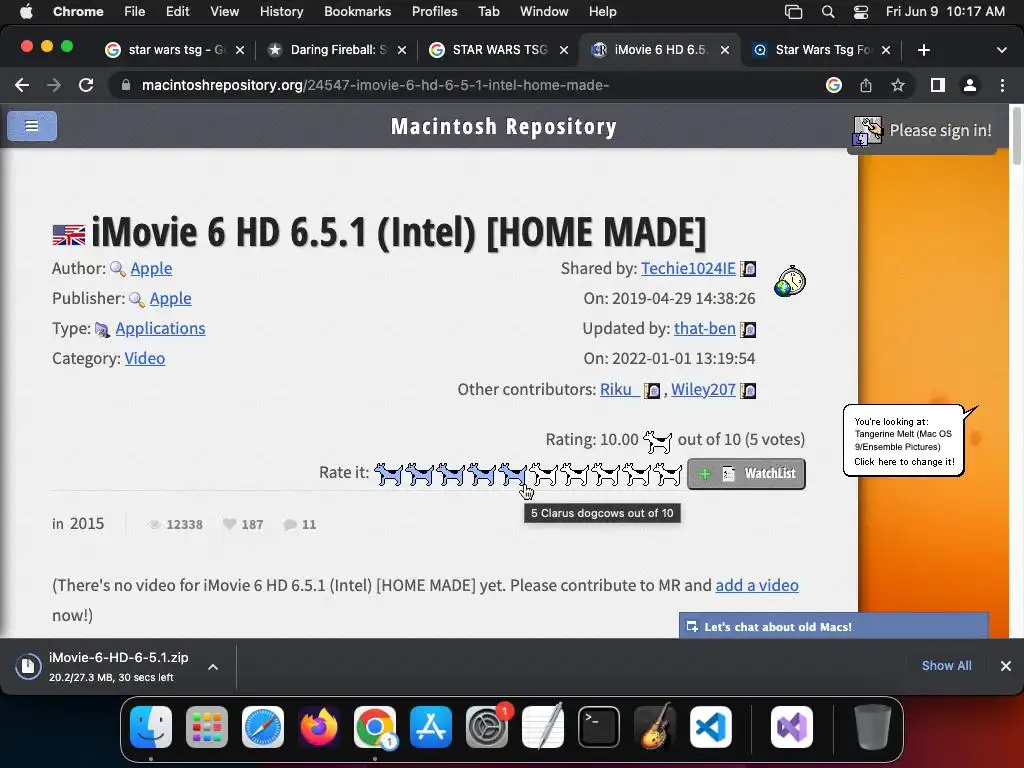The height and width of the screenshot is (768, 1024).
Task: Open the Video category link
Action: click(x=144, y=359)
